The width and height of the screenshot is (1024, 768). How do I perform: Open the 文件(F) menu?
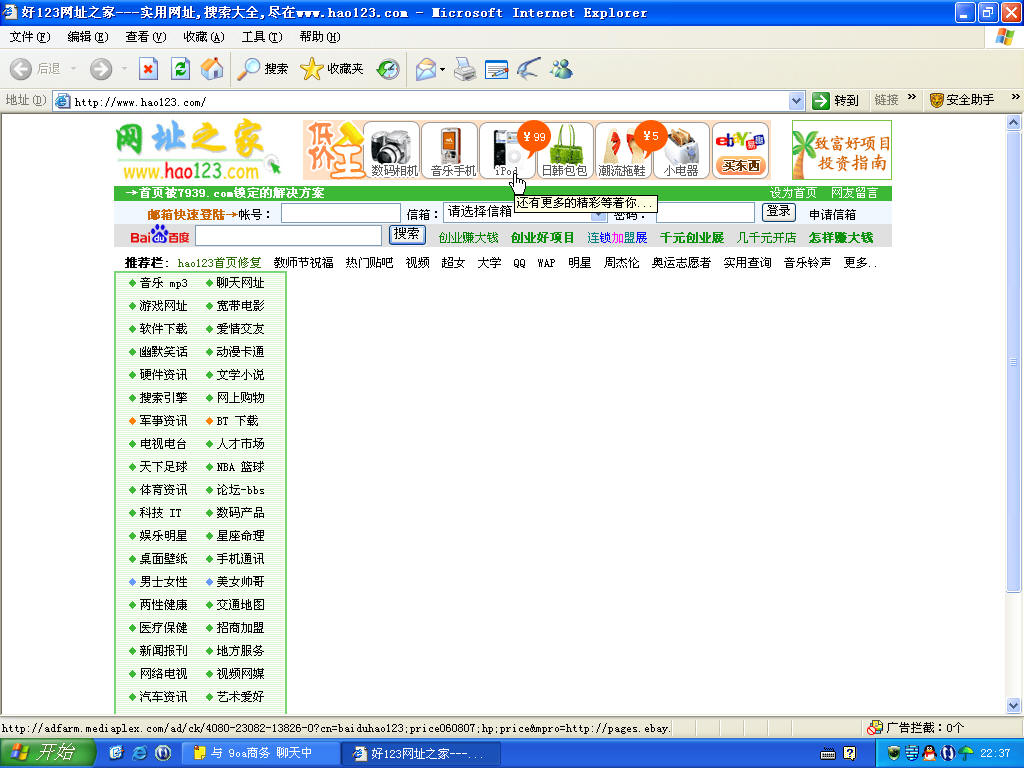[x=30, y=37]
